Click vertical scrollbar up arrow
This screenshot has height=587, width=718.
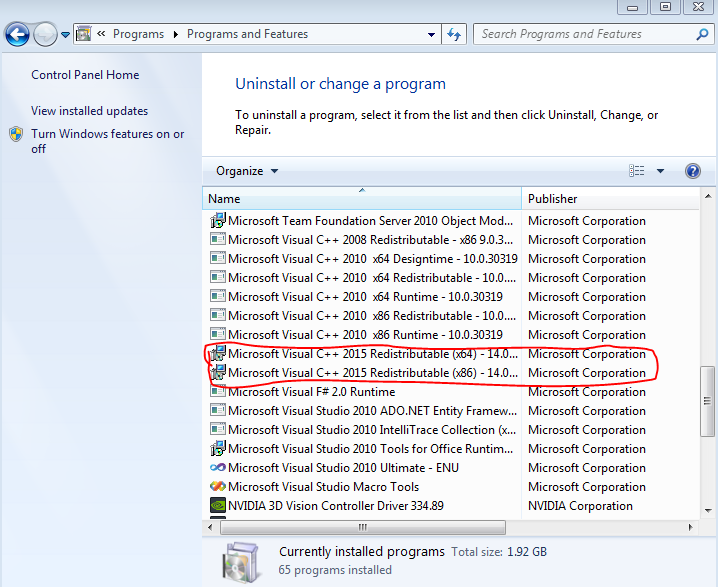(x=708, y=196)
